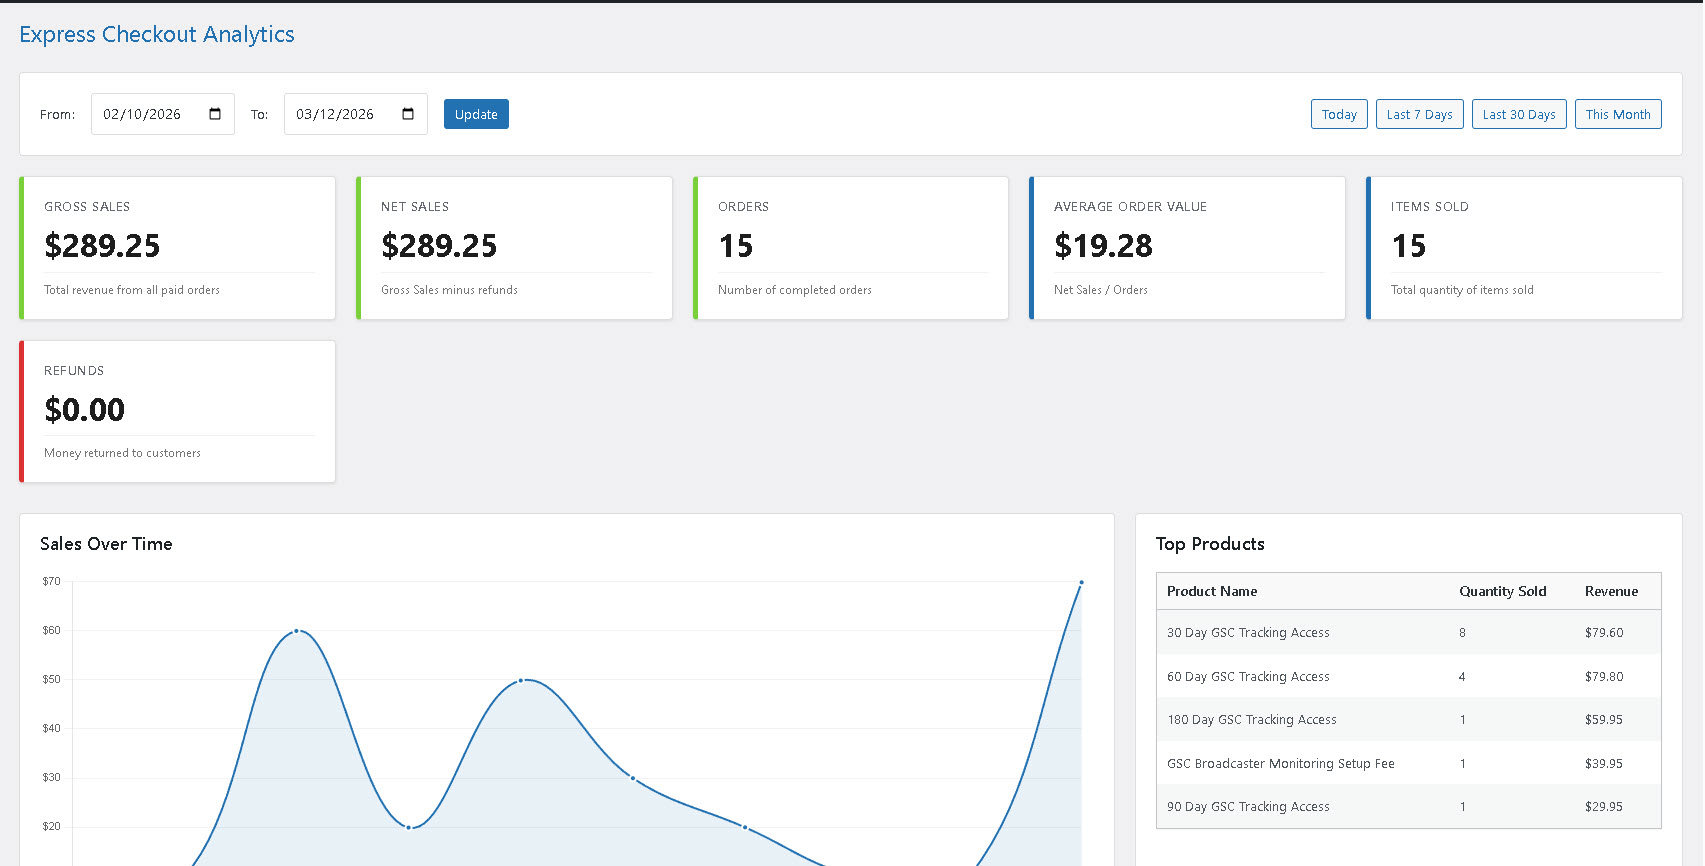
Task: Apply the Last 30 Days filter
Action: (1518, 114)
